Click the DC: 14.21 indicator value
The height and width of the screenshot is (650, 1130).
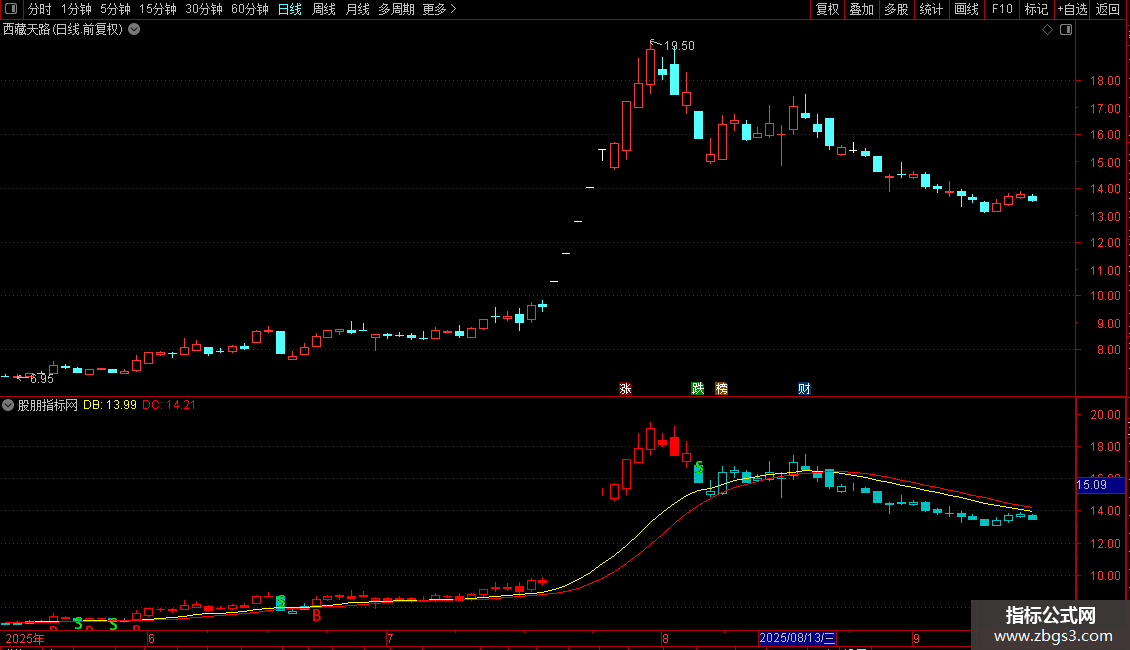(169, 405)
